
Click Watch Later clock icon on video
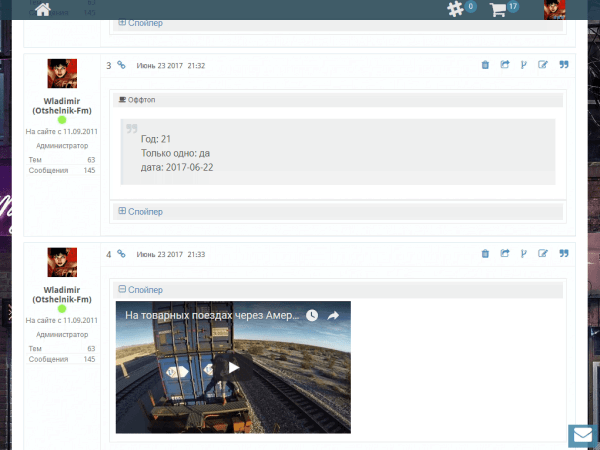[x=312, y=315]
